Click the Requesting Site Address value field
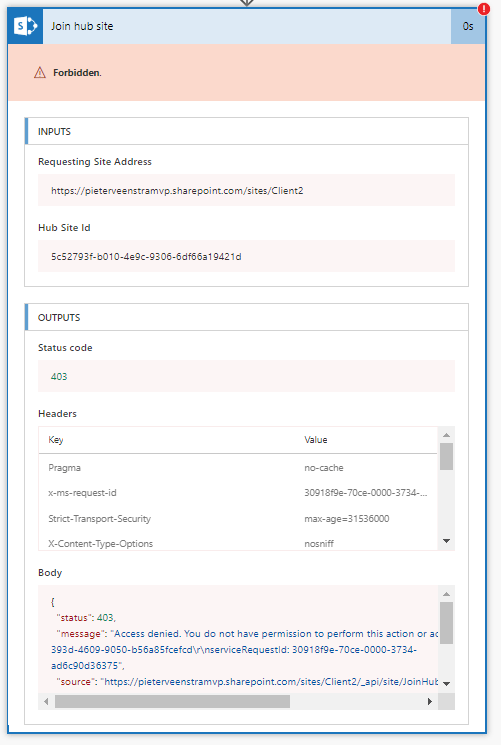Viewport: 501px width, 745px height. tap(246, 191)
